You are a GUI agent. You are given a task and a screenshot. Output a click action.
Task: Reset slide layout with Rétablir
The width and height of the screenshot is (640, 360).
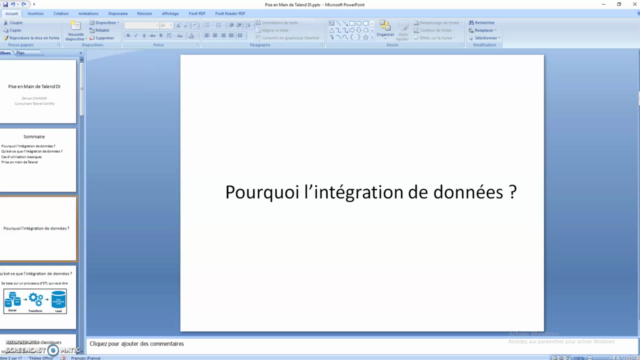point(100,30)
